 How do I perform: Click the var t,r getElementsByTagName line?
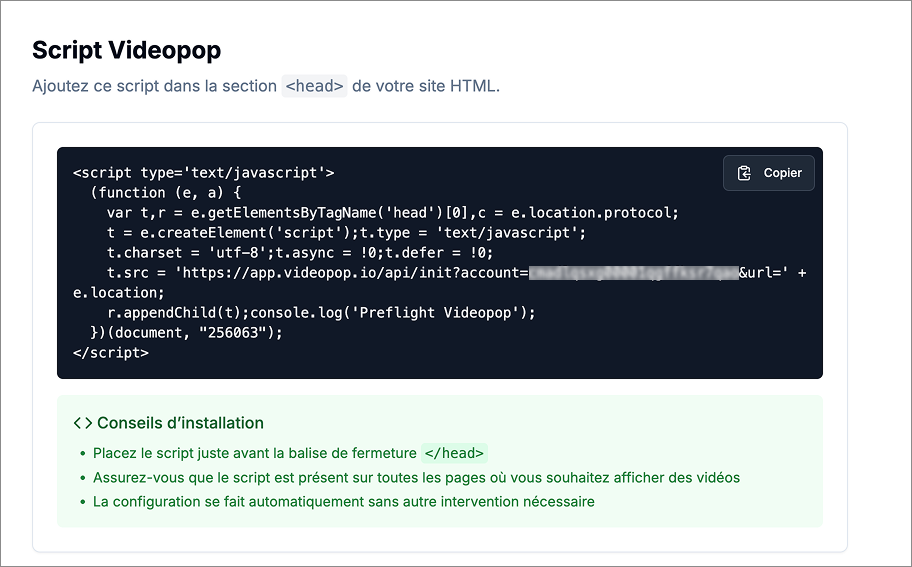coord(393,212)
